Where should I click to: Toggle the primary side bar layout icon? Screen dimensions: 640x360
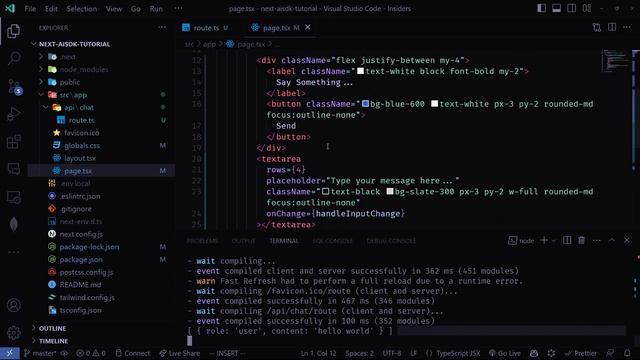(541, 8)
